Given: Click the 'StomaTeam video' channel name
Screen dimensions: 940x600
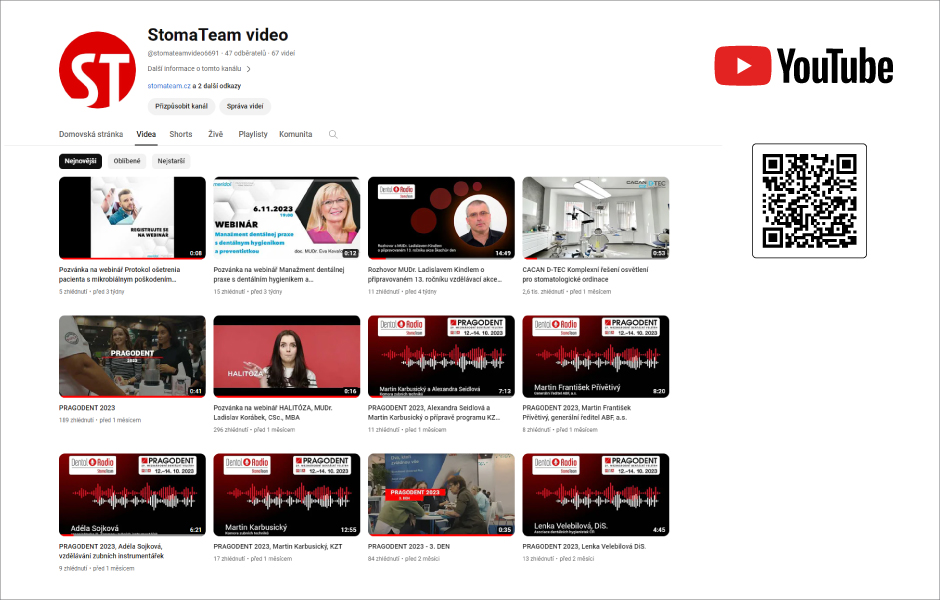Looking at the screenshot, I should pos(218,35).
